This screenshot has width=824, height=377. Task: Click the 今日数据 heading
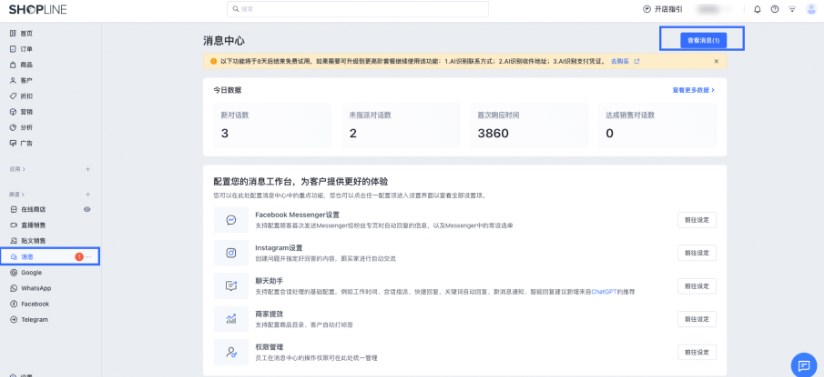(x=228, y=90)
